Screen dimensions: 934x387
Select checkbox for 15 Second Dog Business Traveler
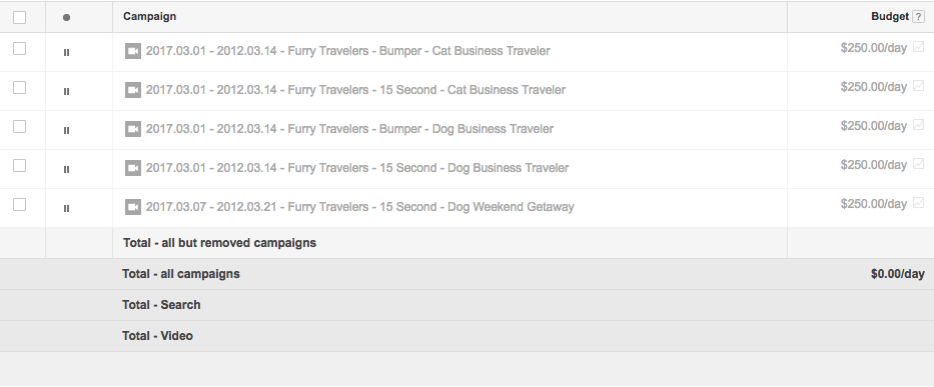(x=20, y=166)
